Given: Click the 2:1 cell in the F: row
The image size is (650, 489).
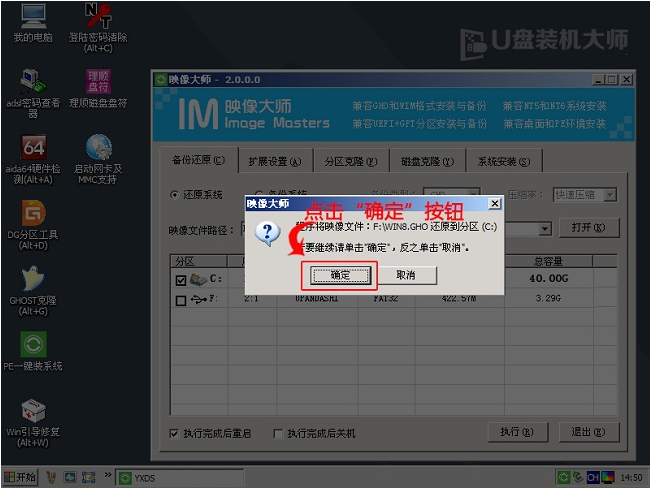Looking at the screenshot, I should (x=251, y=298).
